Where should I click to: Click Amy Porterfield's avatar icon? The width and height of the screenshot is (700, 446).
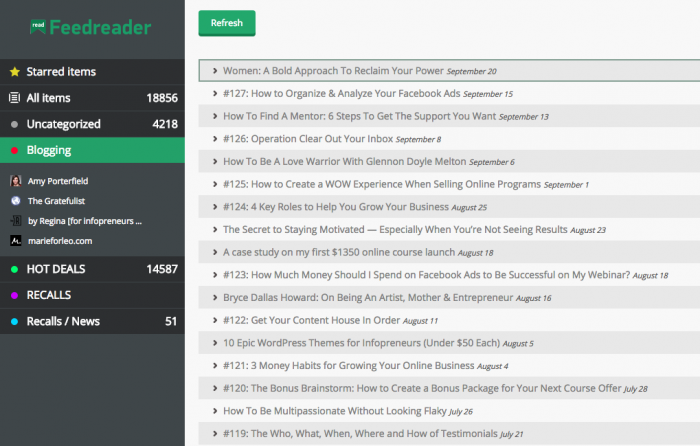tap(16, 181)
